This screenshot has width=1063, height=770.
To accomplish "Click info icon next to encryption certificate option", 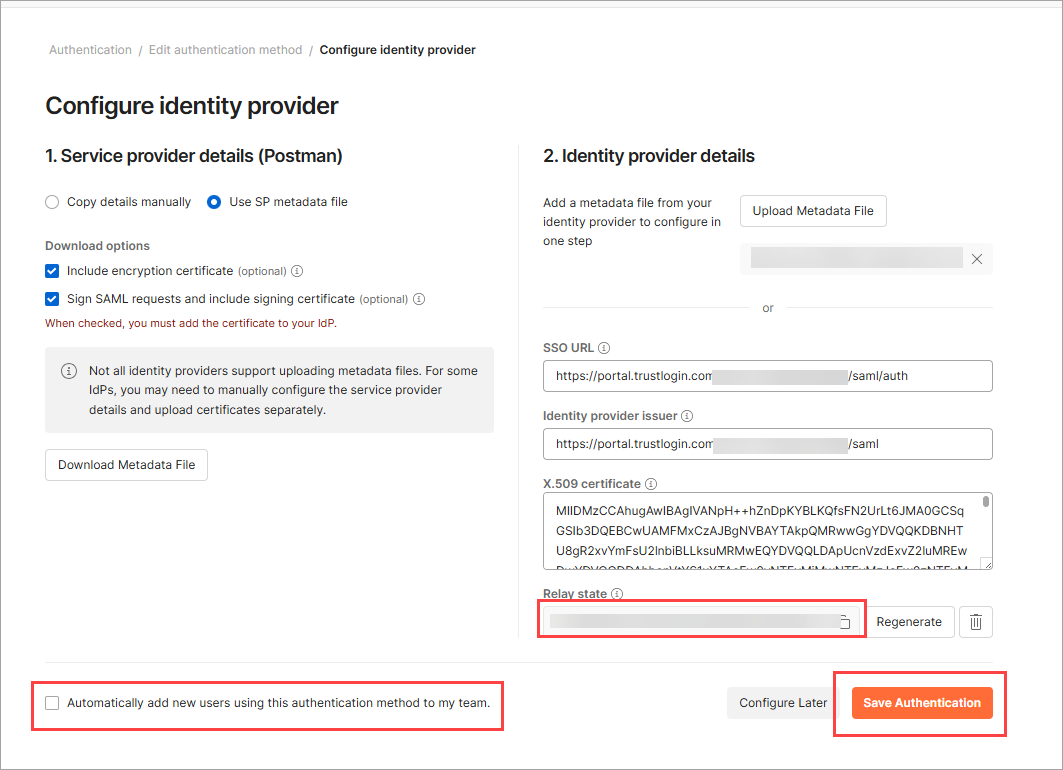I will [x=297, y=271].
